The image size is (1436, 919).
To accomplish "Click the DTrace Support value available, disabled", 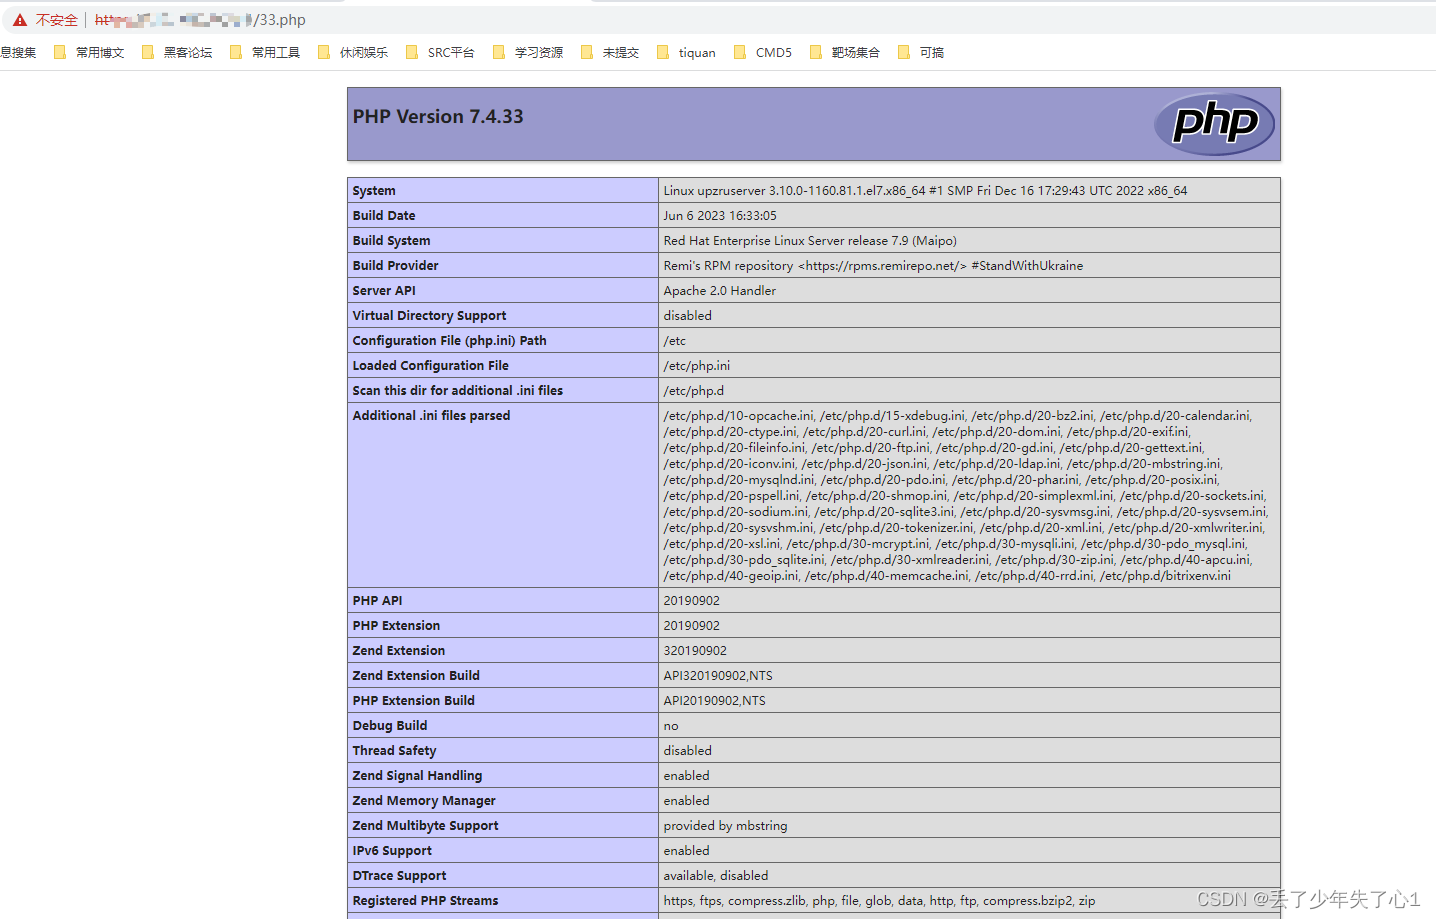I will click(716, 876).
